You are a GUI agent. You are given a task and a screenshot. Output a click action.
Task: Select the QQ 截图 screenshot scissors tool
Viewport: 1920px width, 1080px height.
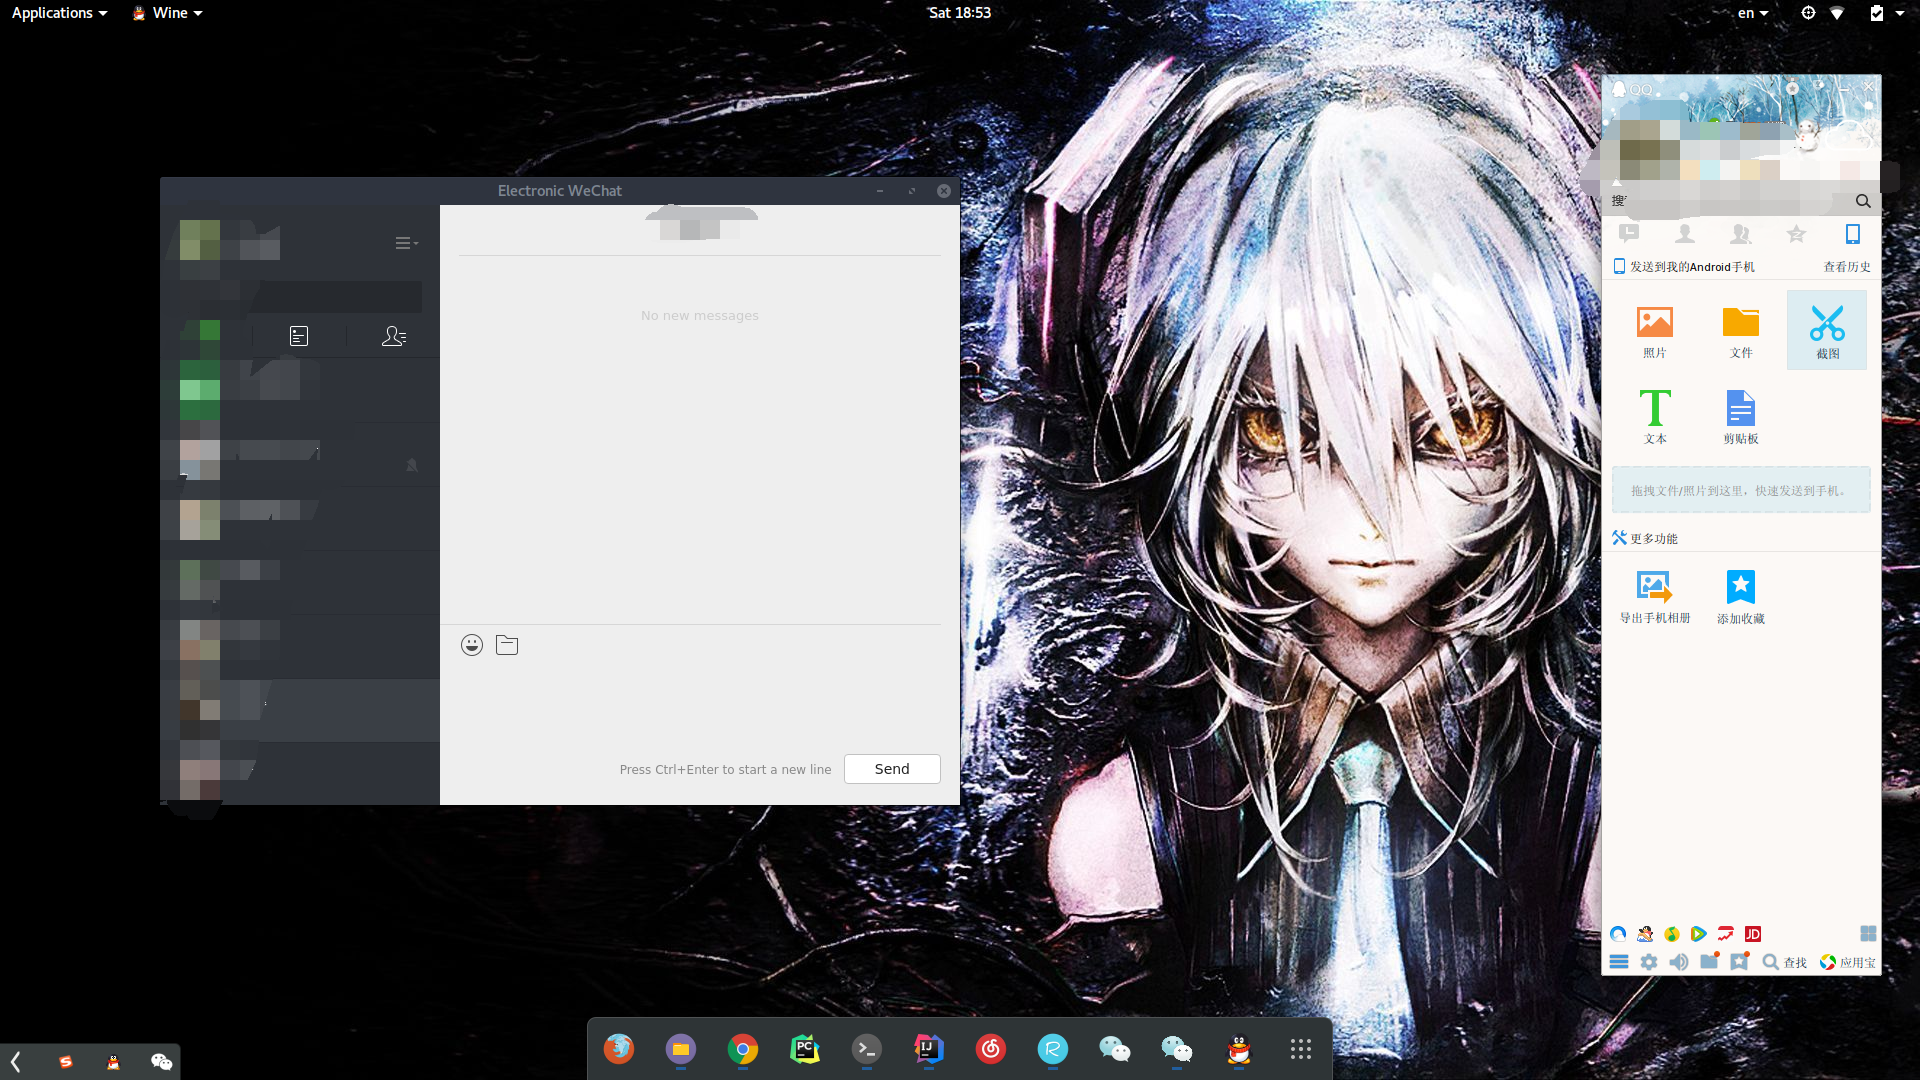point(1827,331)
